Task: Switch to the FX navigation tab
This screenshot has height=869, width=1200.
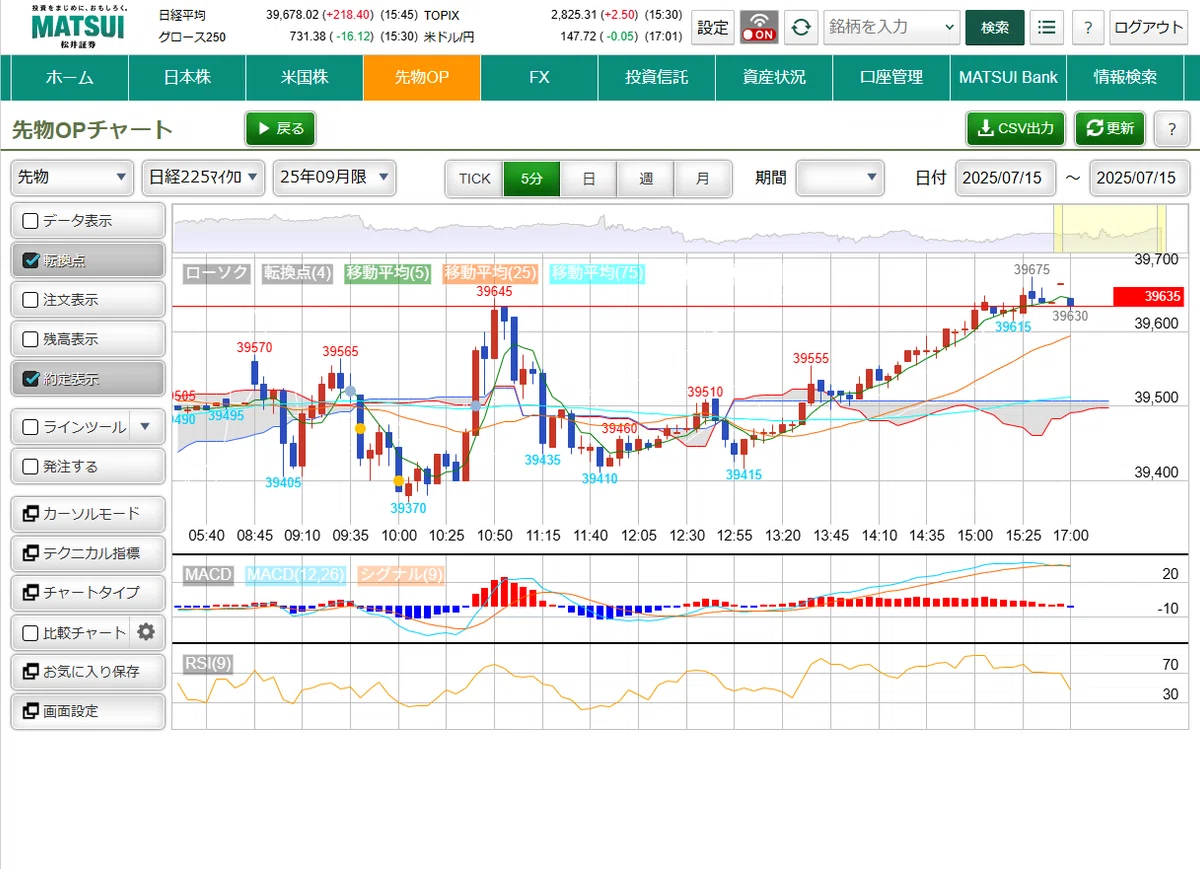Action: 539,77
